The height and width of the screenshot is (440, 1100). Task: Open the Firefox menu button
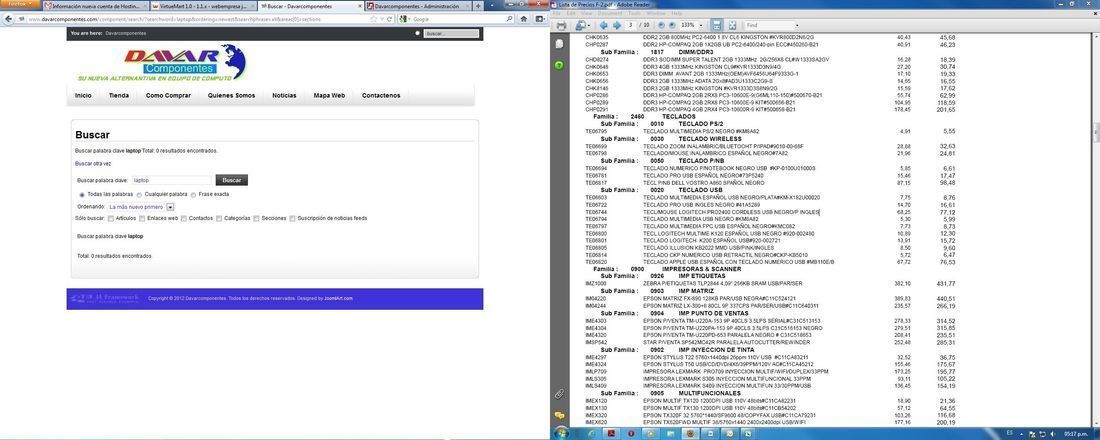tap(20, 5)
